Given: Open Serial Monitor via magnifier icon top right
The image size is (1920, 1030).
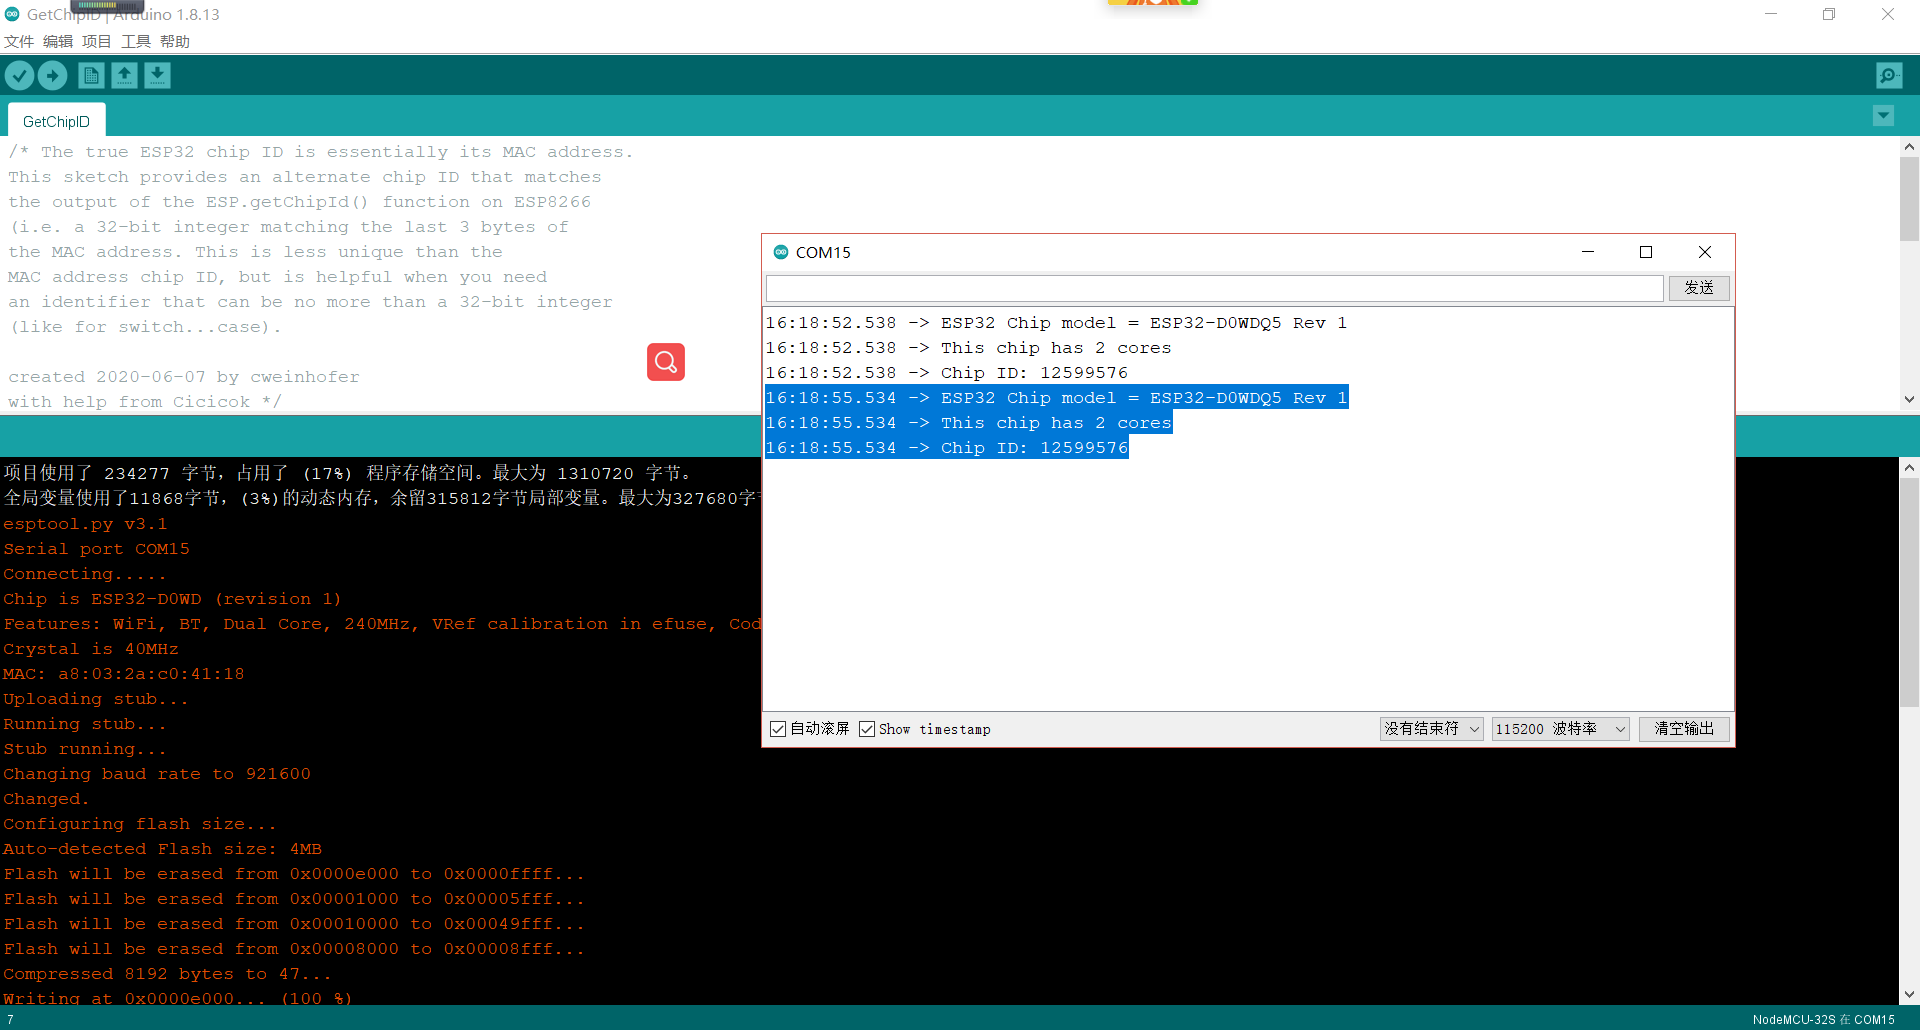Looking at the screenshot, I should 1888,75.
